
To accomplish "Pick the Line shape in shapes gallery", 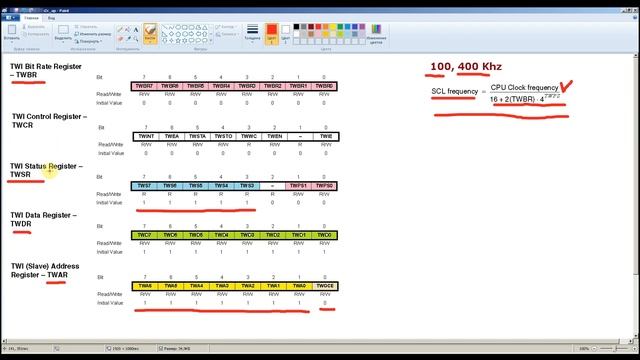I will tap(164, 27).
